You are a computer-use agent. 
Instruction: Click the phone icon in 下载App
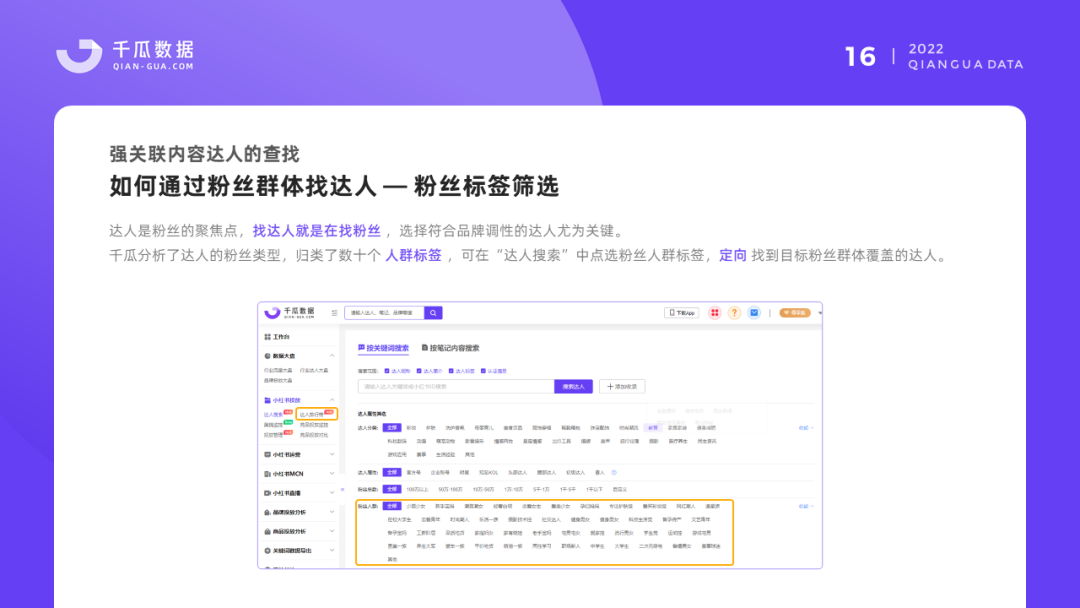pyautogui.click(x=672, y=313)
